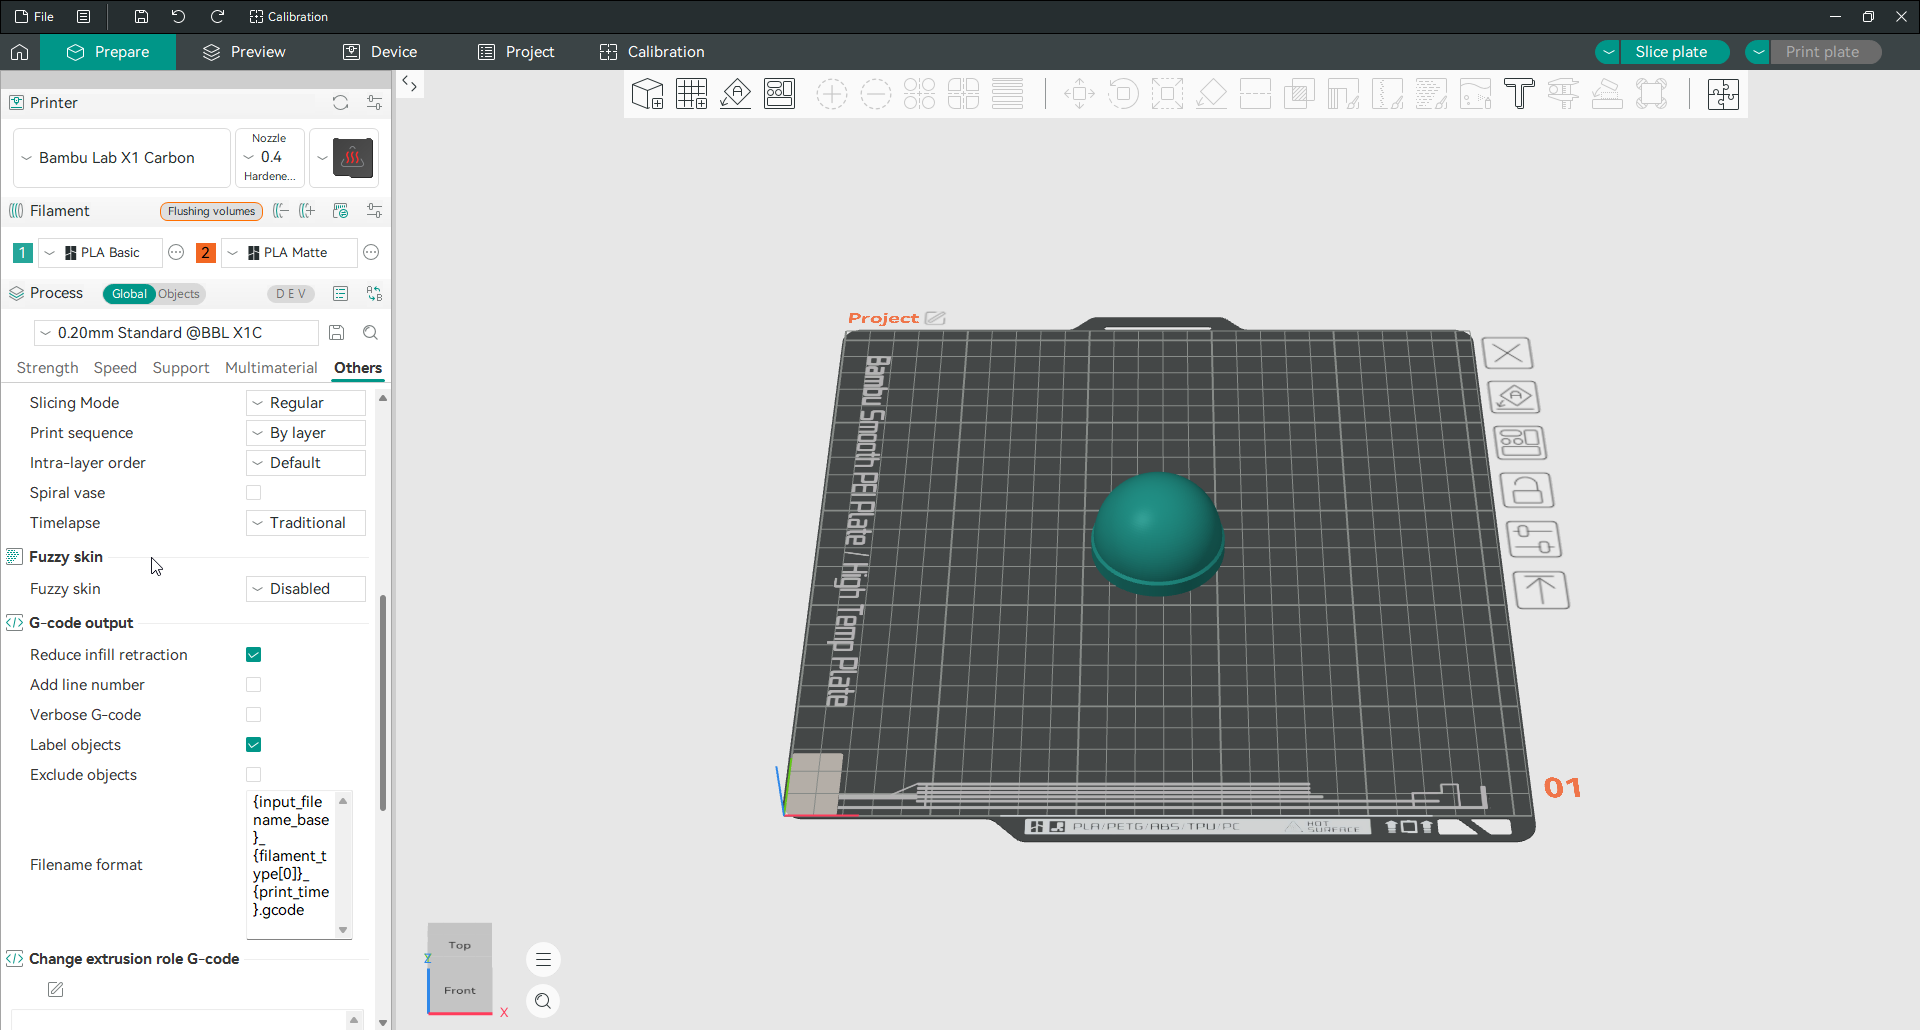Click edit icon under Change extrusion role

coord(56,989)
